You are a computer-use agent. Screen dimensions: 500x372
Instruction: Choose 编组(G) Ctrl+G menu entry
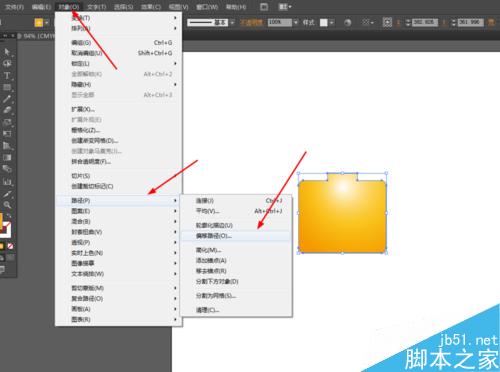point(118,43)
